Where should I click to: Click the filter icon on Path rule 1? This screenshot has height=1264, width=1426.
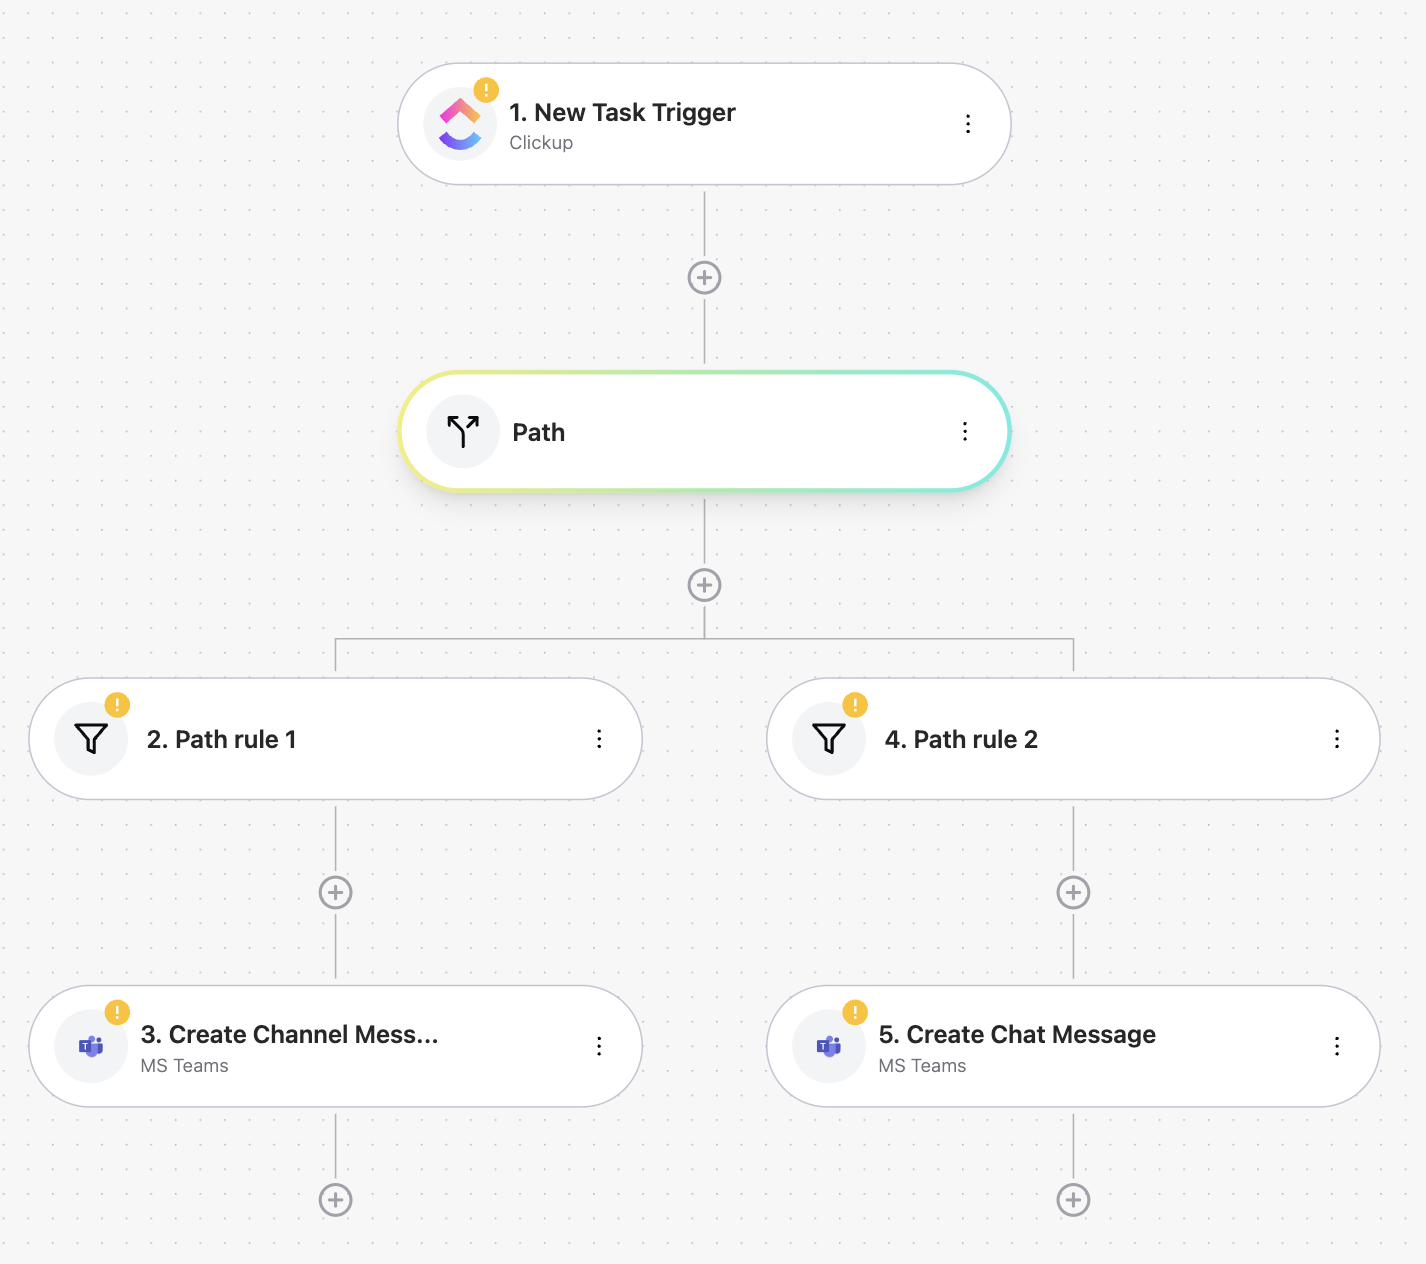tap(90, 739)
